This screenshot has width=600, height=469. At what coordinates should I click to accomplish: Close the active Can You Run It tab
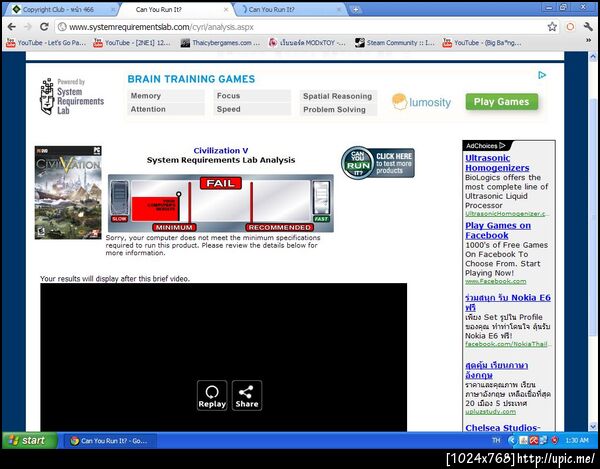tap(226, 10)
